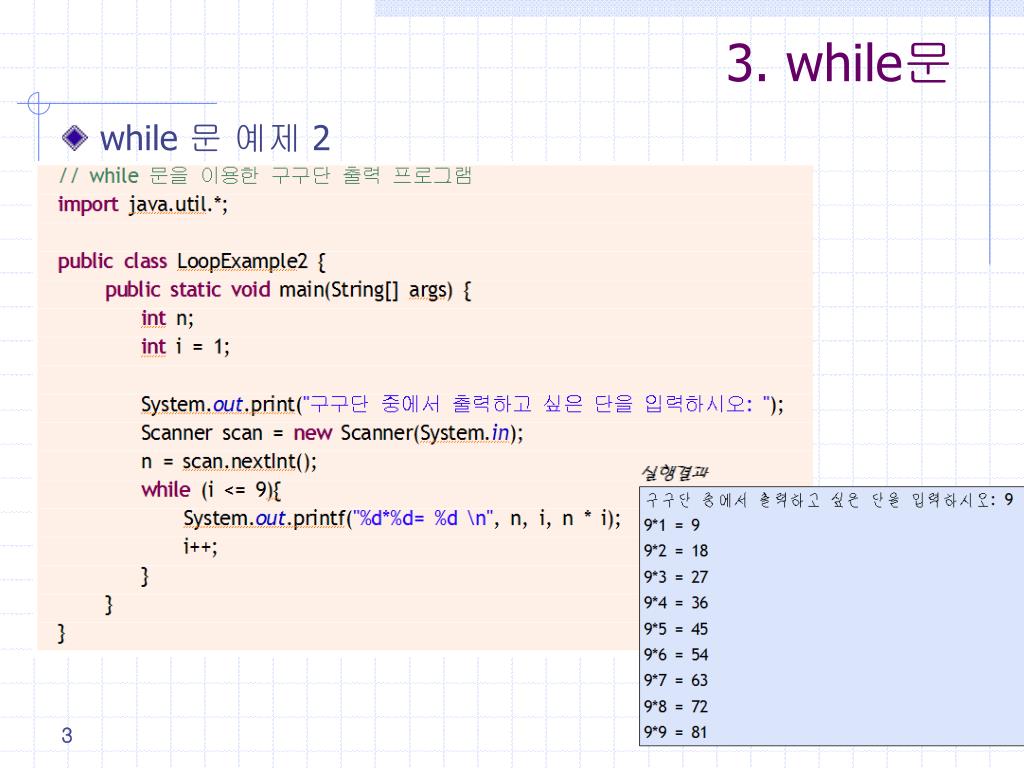Viewport: 1024px width, 768px height.
Task: Click the 'while (i <= 9){' line
Action: (x=211, y=490)
